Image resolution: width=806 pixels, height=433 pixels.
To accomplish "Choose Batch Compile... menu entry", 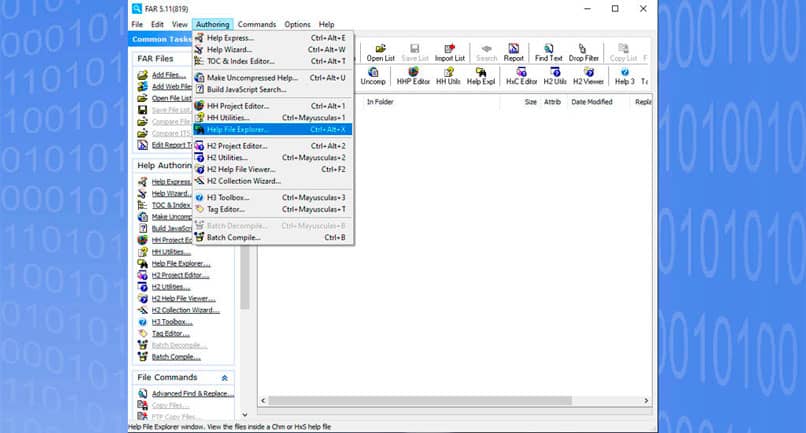I will click(272, 238).
